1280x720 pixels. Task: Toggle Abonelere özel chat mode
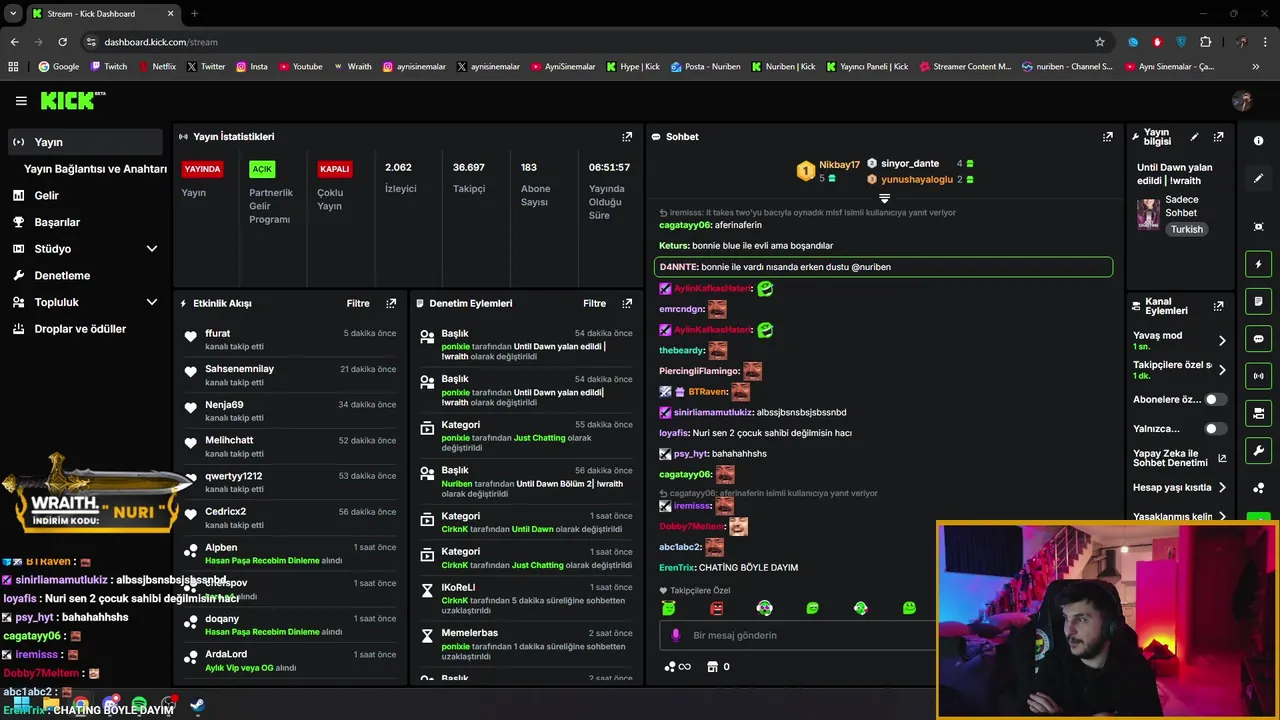point(1215,399)
